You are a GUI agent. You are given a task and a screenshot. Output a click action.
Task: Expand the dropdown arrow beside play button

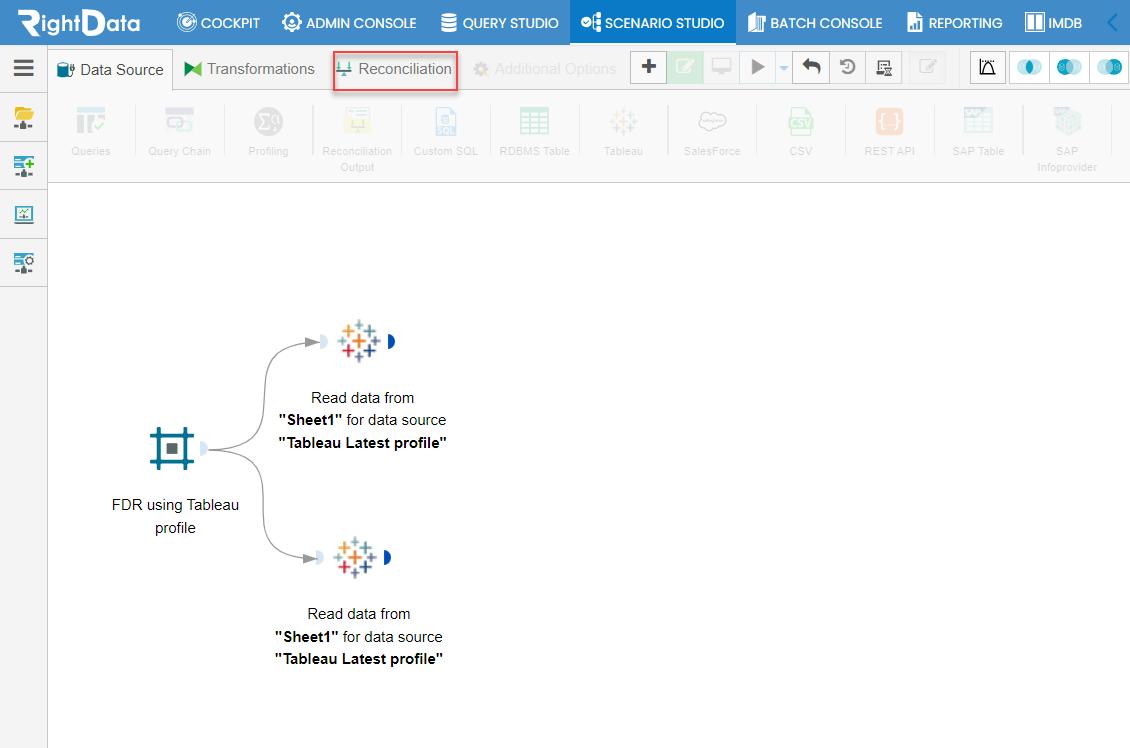tap(783, 68)
